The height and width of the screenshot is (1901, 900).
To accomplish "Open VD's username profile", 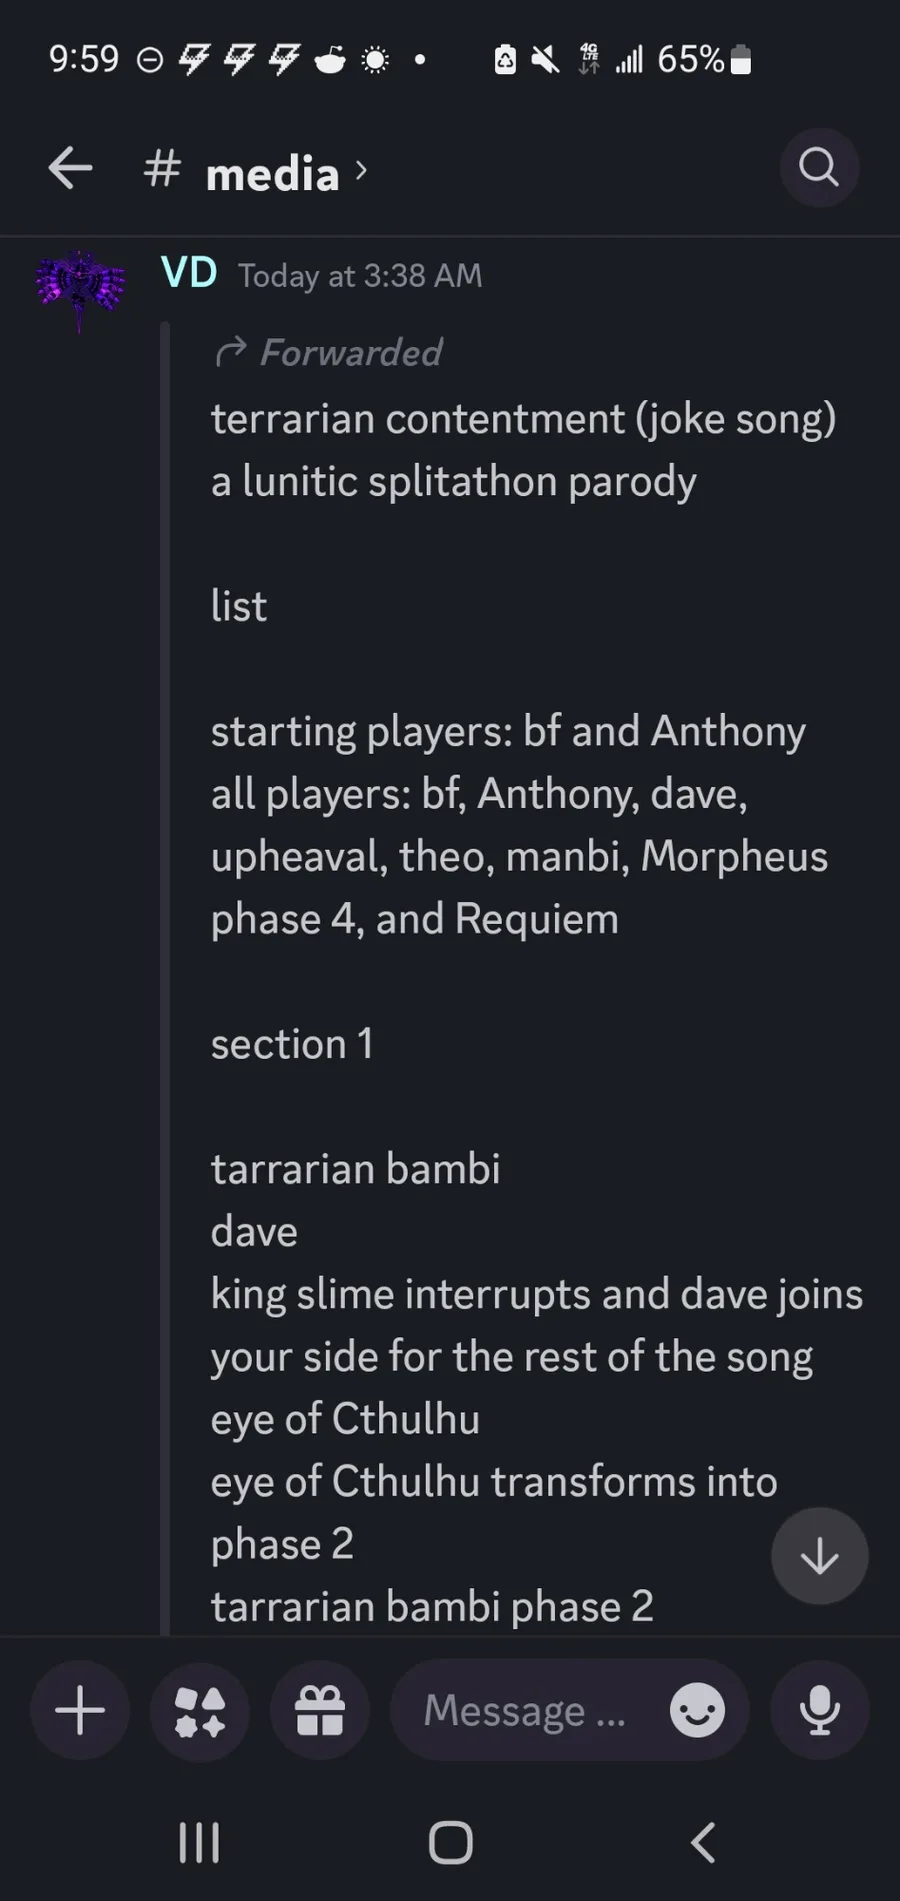I will (189, 273).
